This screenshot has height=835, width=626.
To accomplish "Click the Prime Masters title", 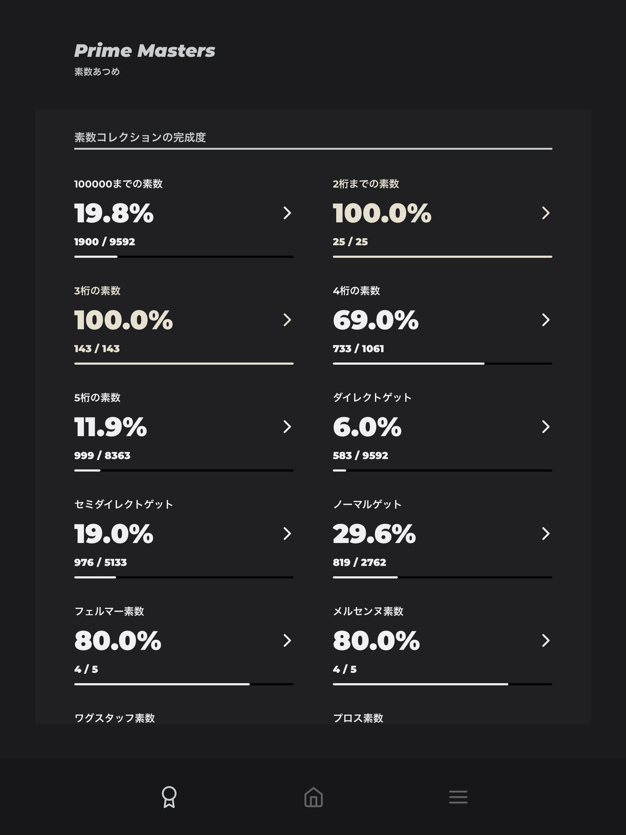I will (x=145, y=51).
